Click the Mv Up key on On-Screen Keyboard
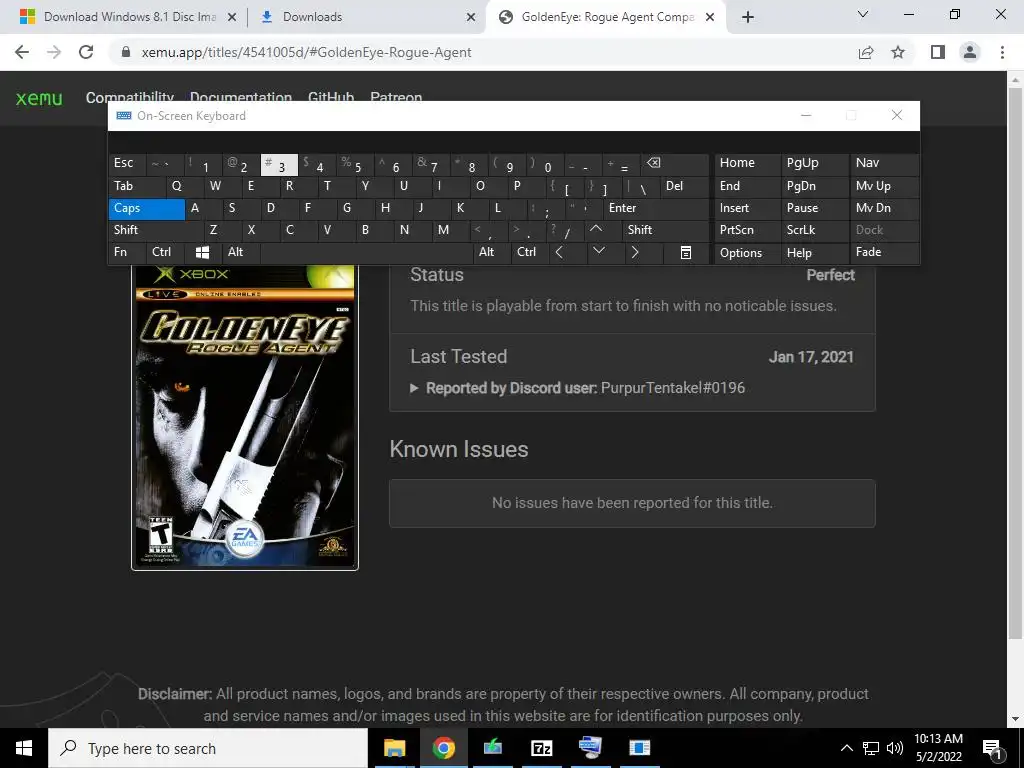 click(884, 186)
